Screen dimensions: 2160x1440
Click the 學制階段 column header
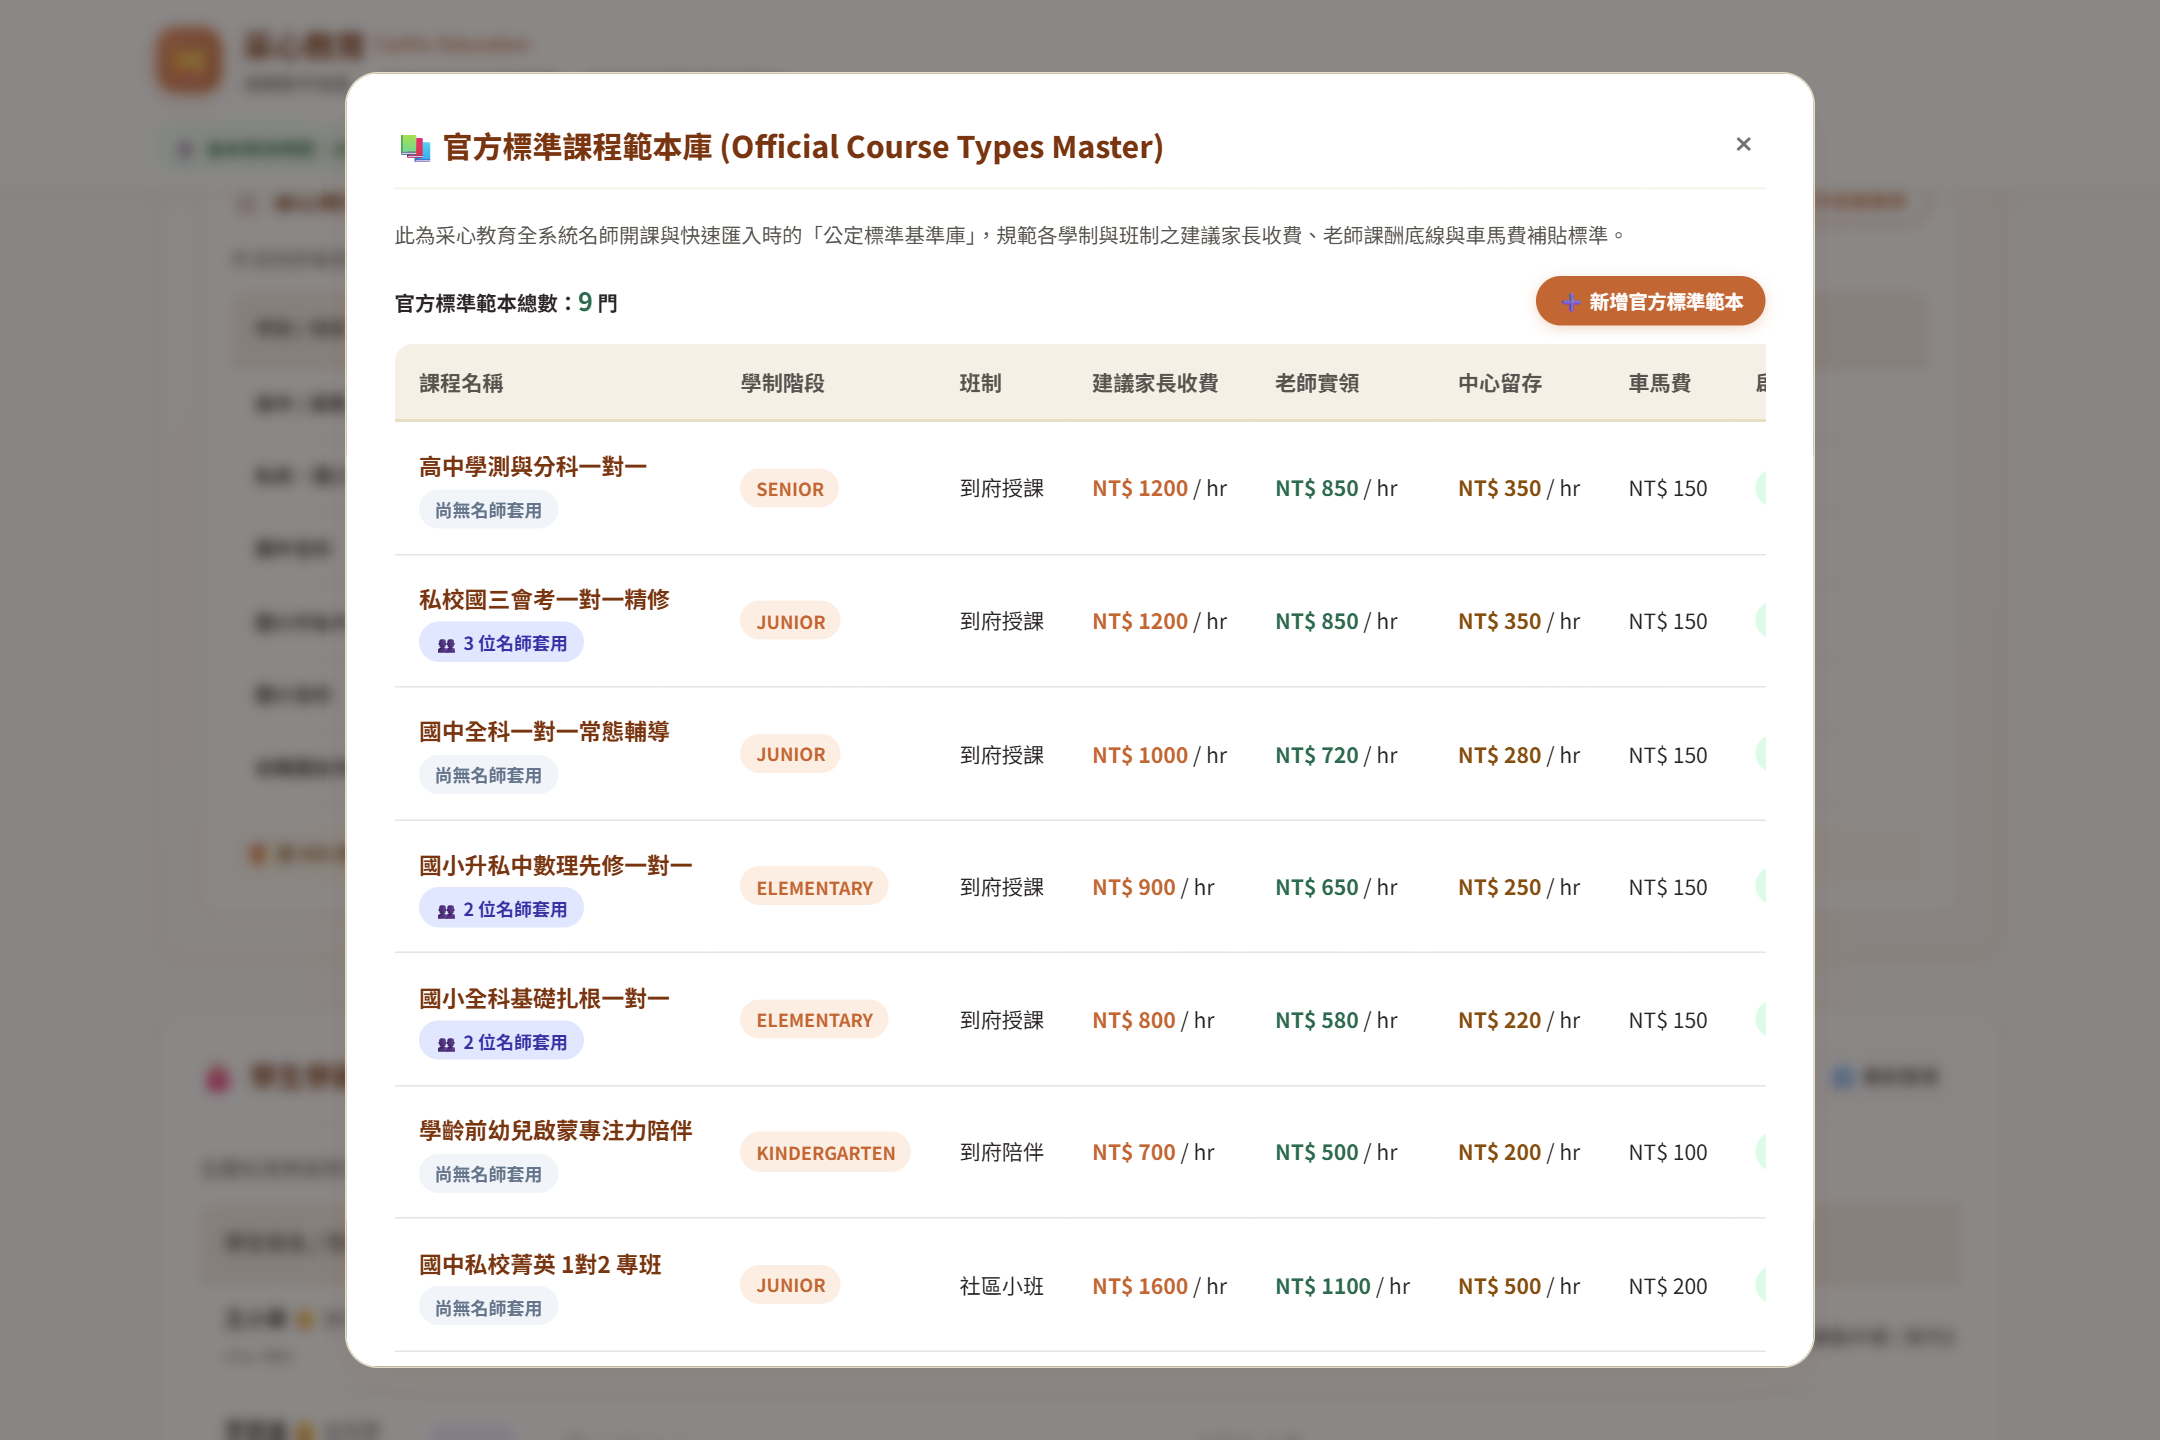point(782,383)
